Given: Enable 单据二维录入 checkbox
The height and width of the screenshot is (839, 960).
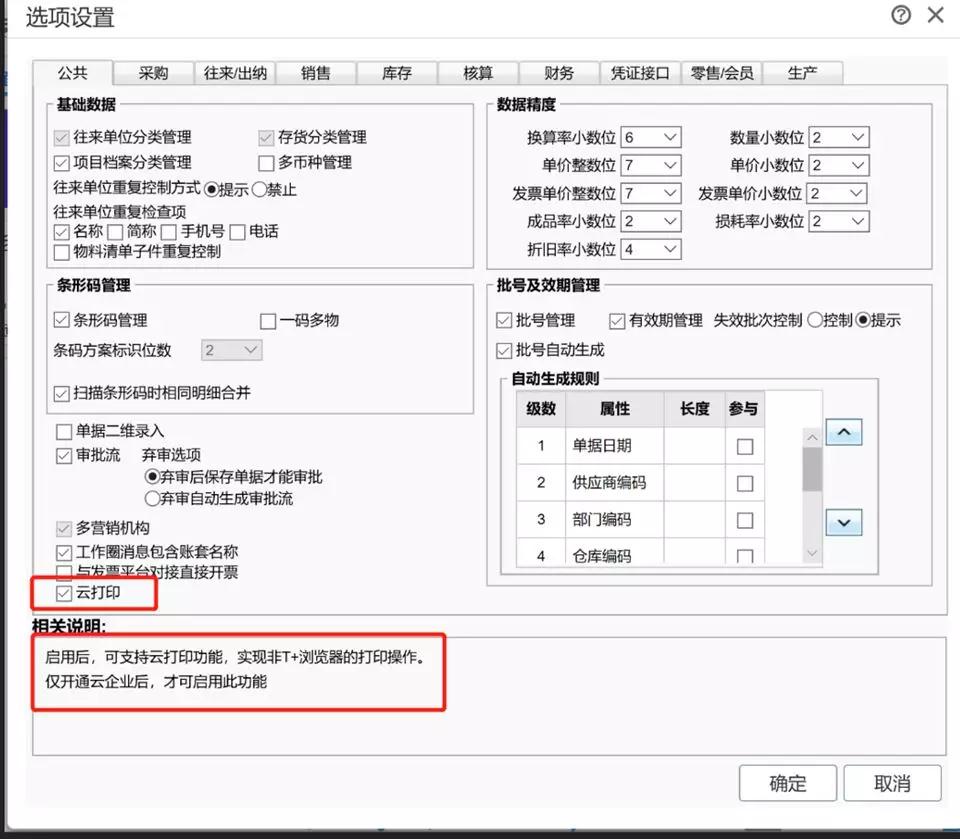Looking at the screenshot, I should [65, 432].
